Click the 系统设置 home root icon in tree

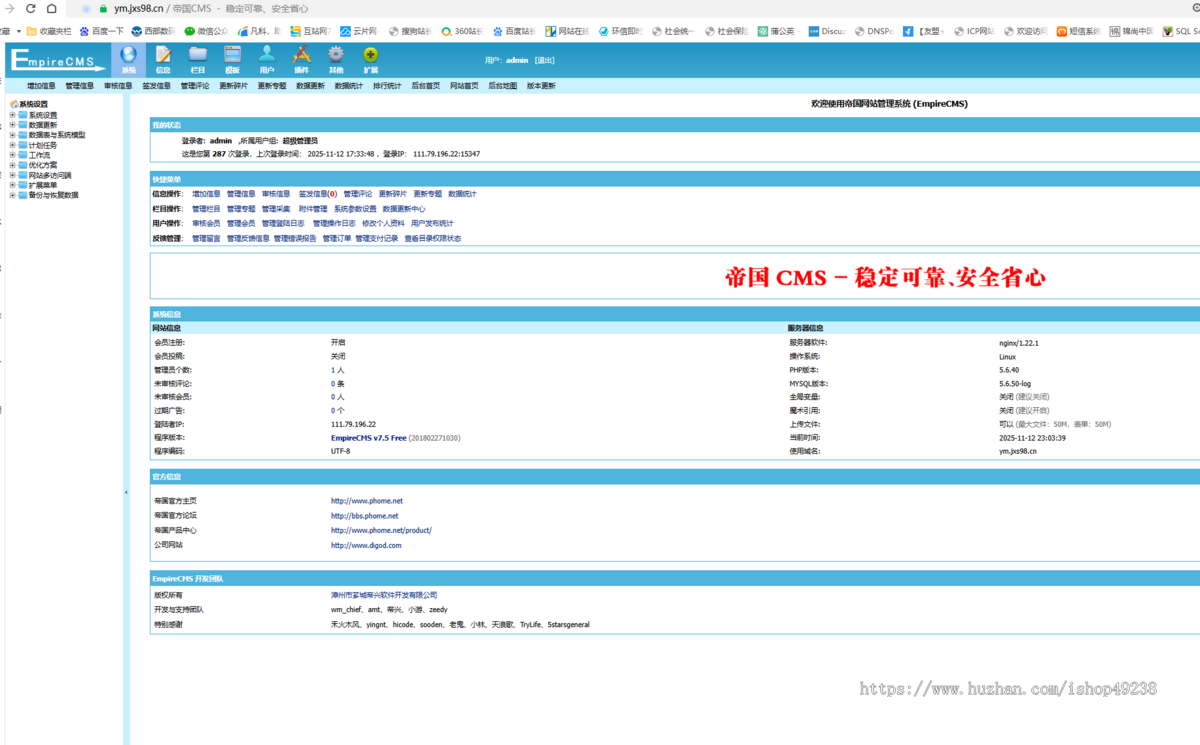click(14, 104)
